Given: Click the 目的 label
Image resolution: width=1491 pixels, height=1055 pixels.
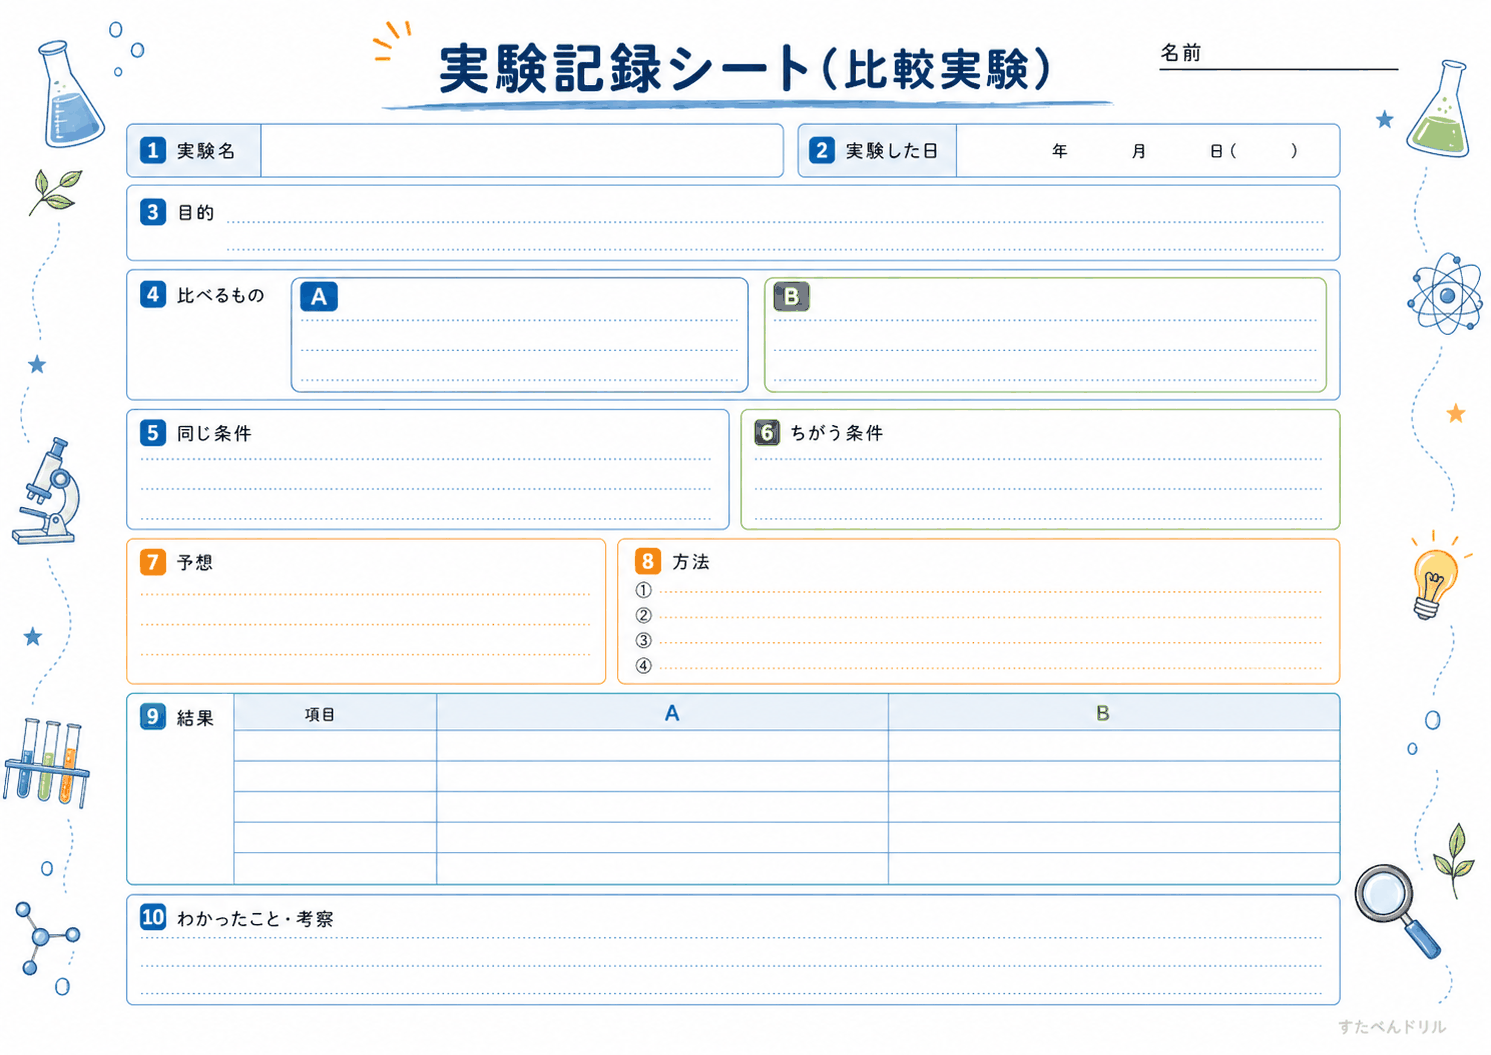Looking at the screenshot, I should [196, 213].
